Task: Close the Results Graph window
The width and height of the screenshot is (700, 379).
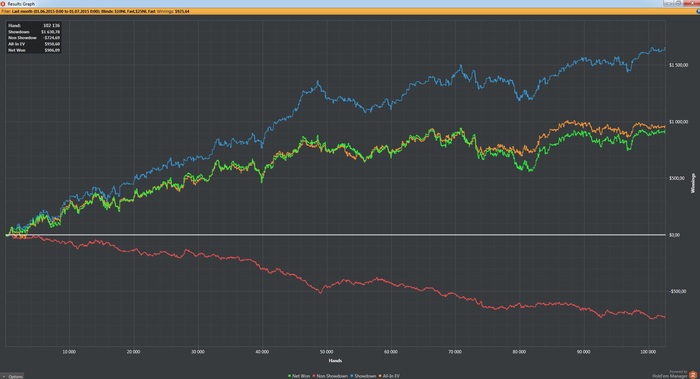Action: (693, 3)
